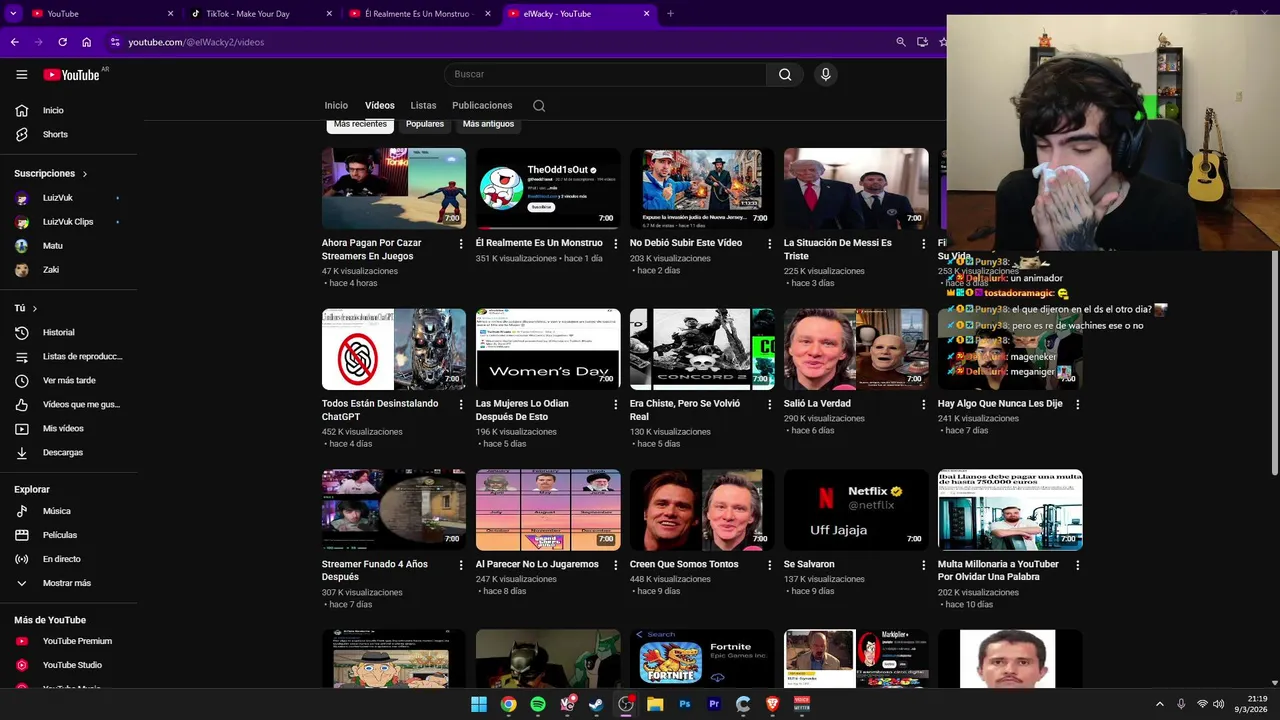Switch to Él Realmente Es Un Monstruo browser tab
The height and width of the screenshot is (720, 1280).
(x=420, y=14)
